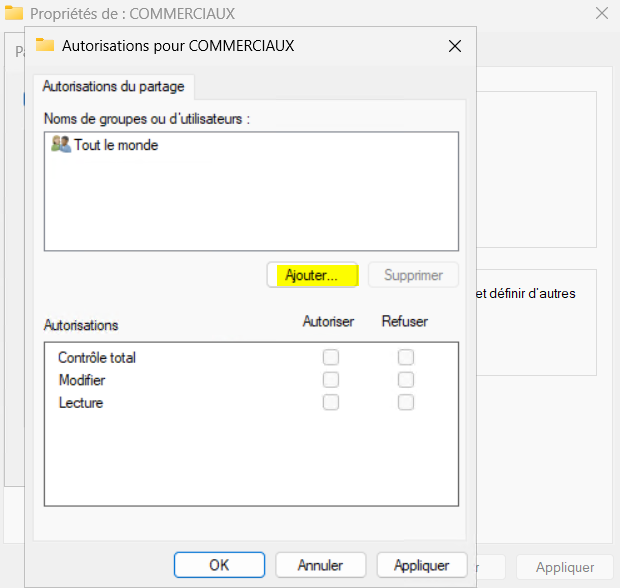Enable Refuser for Modifier permission
The width and height of the screenshot is (620, 588).
(x=406, y=380)
